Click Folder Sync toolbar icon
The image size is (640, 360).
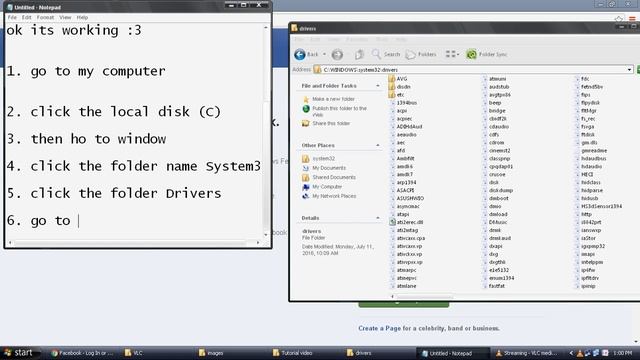click(x=487, y=54)
